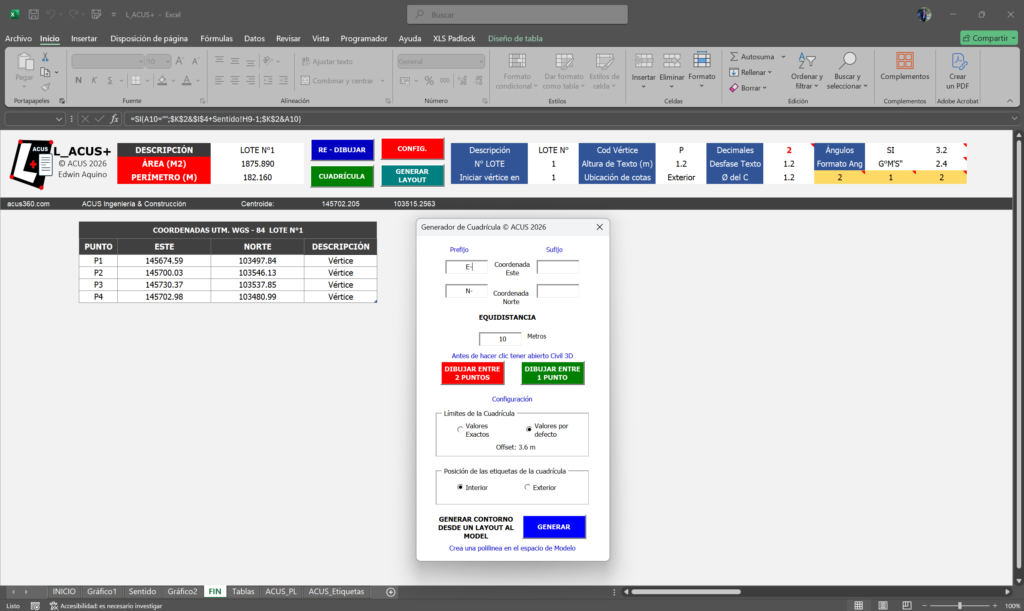Switch to the ACUS_PL sheet tab
Viewport: 1024px width, 611px height.
point(280,591)
